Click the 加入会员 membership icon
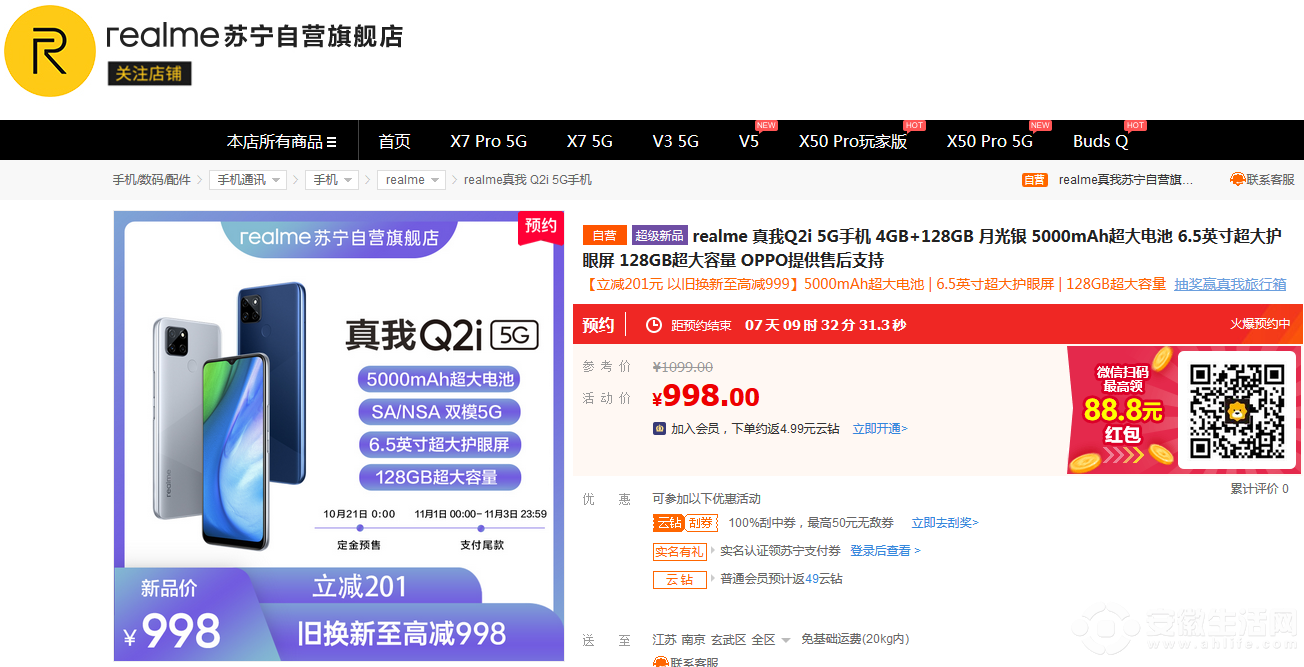1304x667 pixels. point(659,429)
